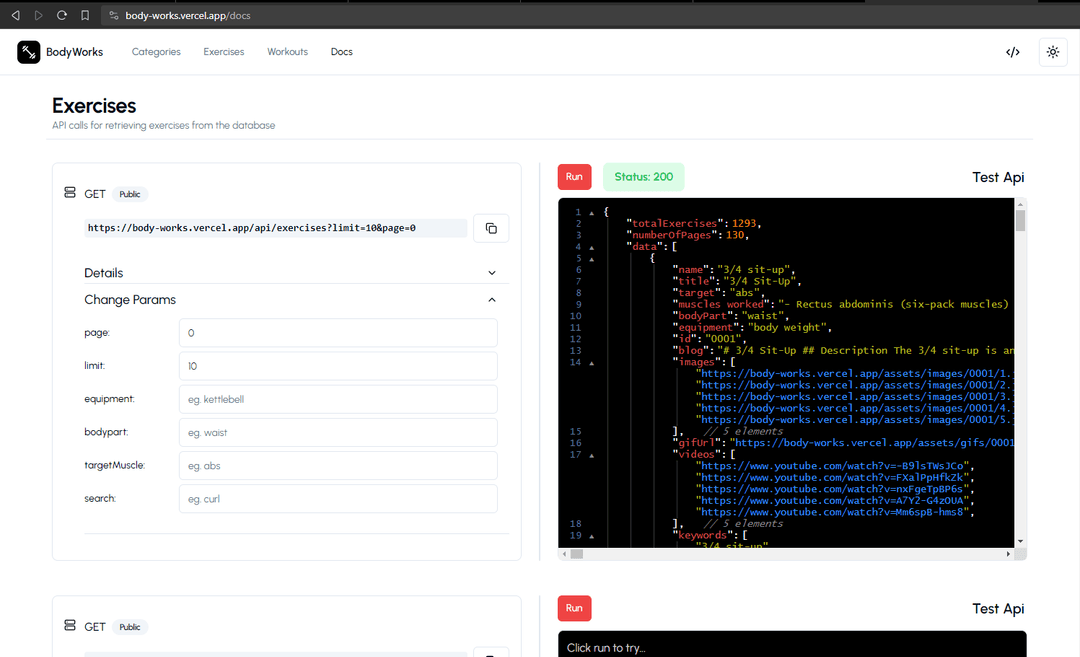Fold the keywords array at line 19
This screenshot has width=1080, height=657.
coord(592,536)
